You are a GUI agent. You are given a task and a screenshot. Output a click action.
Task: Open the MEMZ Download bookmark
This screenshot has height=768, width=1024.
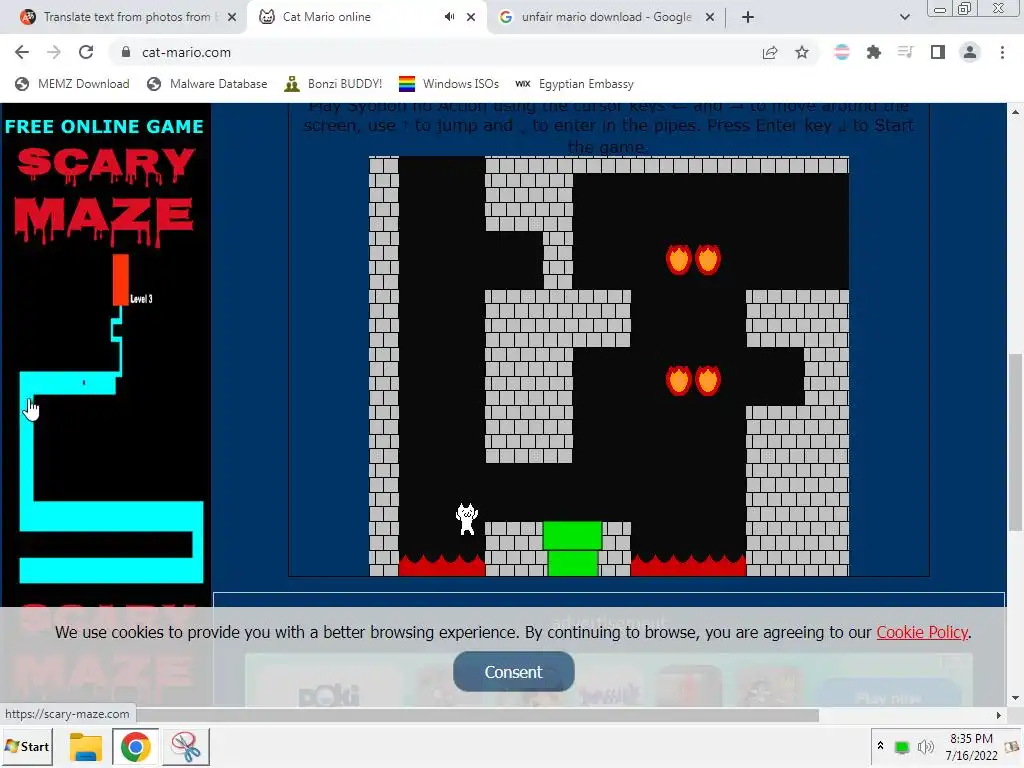point(72,84)
